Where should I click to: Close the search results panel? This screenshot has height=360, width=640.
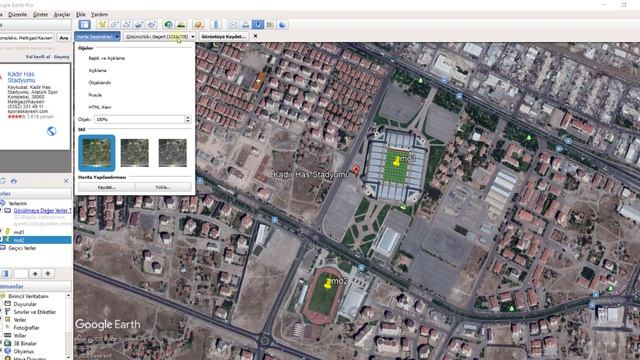[67, 180]
